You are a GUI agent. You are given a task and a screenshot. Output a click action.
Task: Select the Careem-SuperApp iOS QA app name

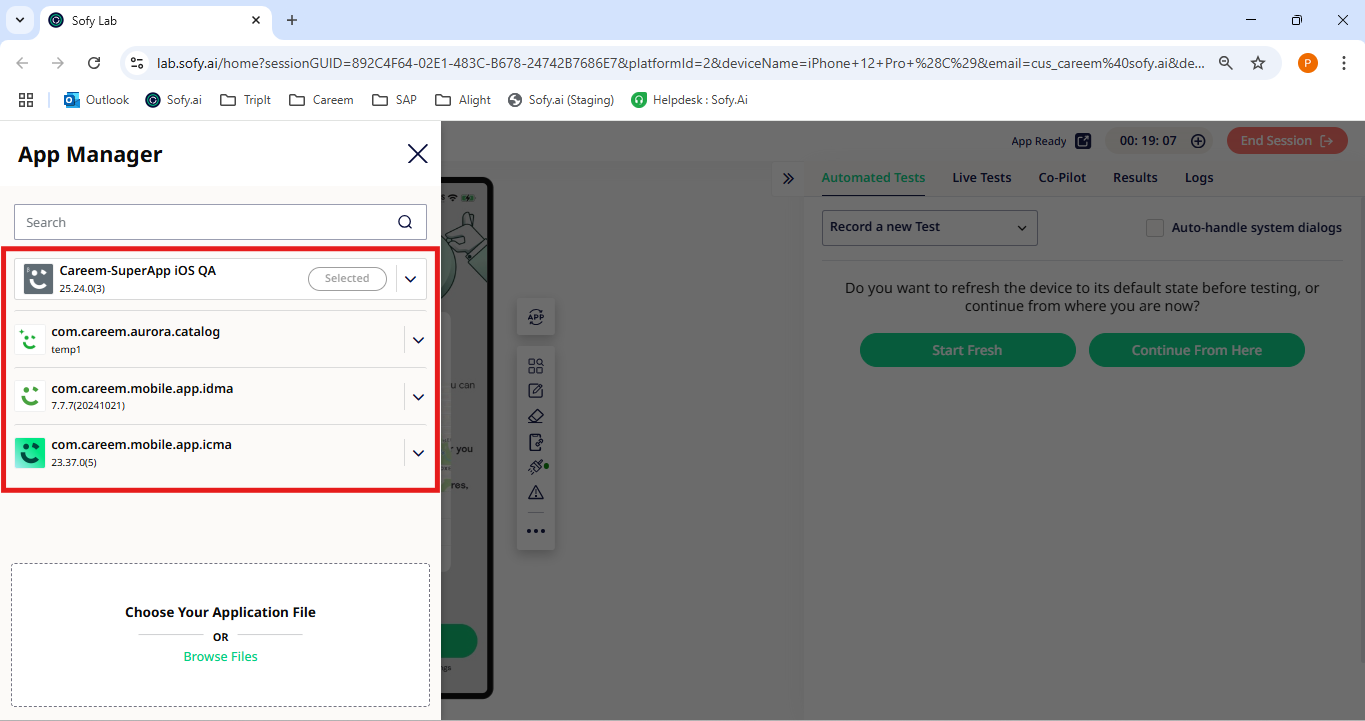[138, 270]
